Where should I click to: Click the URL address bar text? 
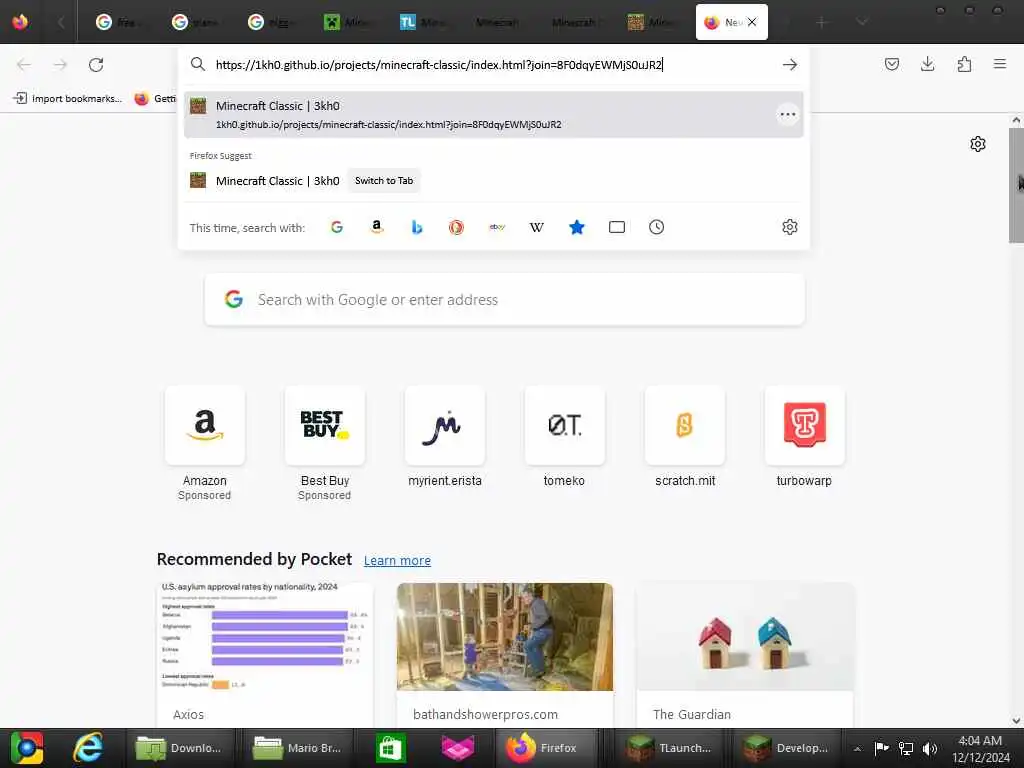(x=439, y=65)
